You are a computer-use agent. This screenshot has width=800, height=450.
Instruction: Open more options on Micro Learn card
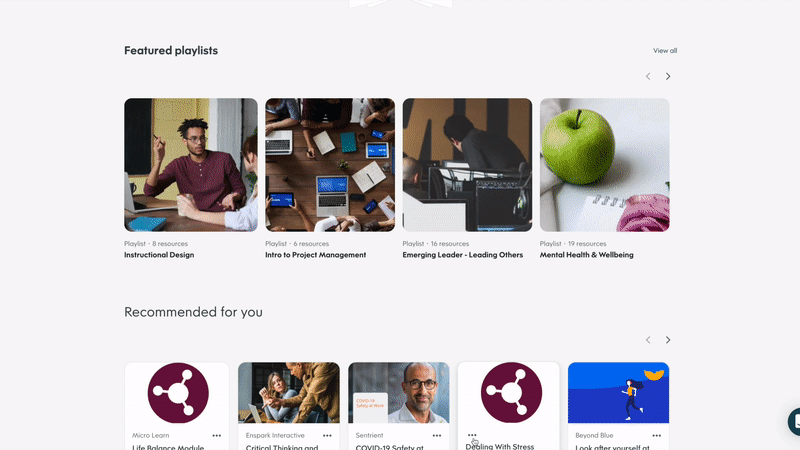217,436
